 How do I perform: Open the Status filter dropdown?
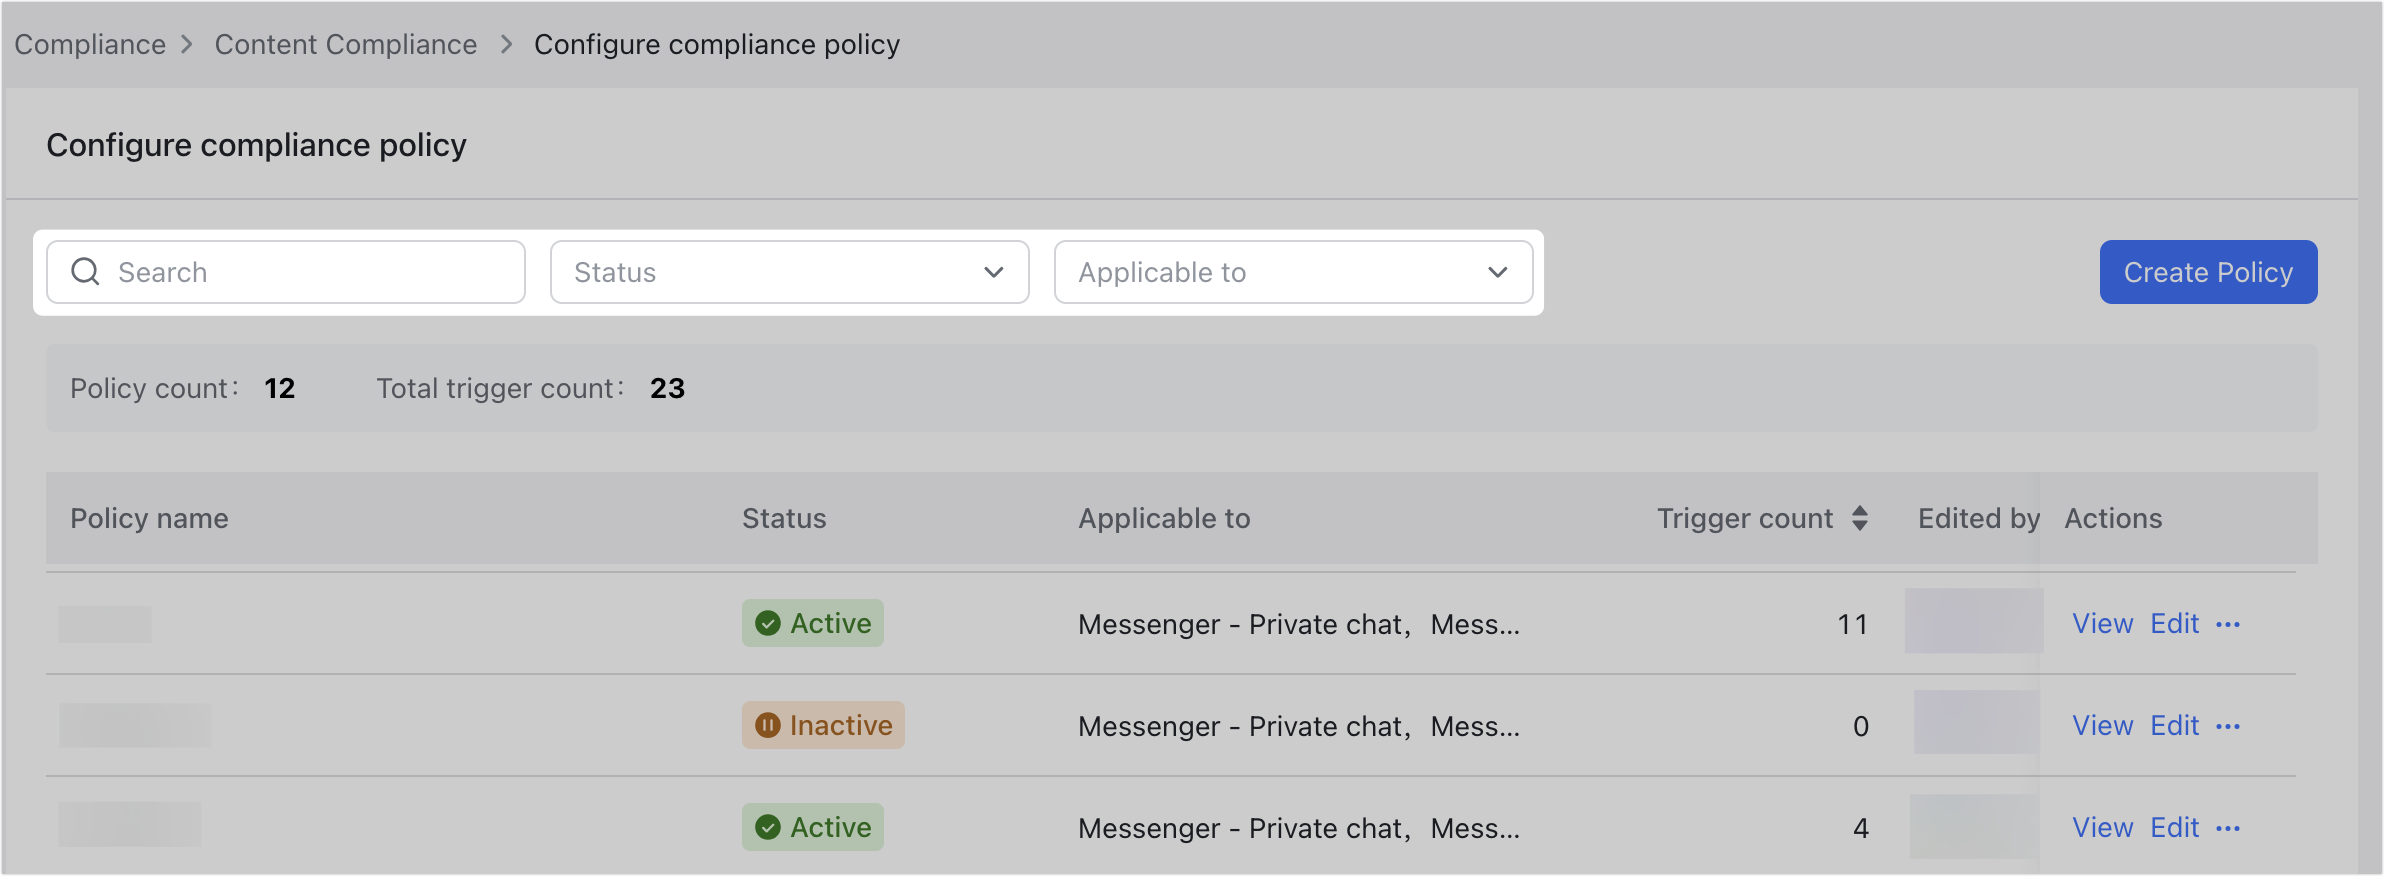[790, 272]
